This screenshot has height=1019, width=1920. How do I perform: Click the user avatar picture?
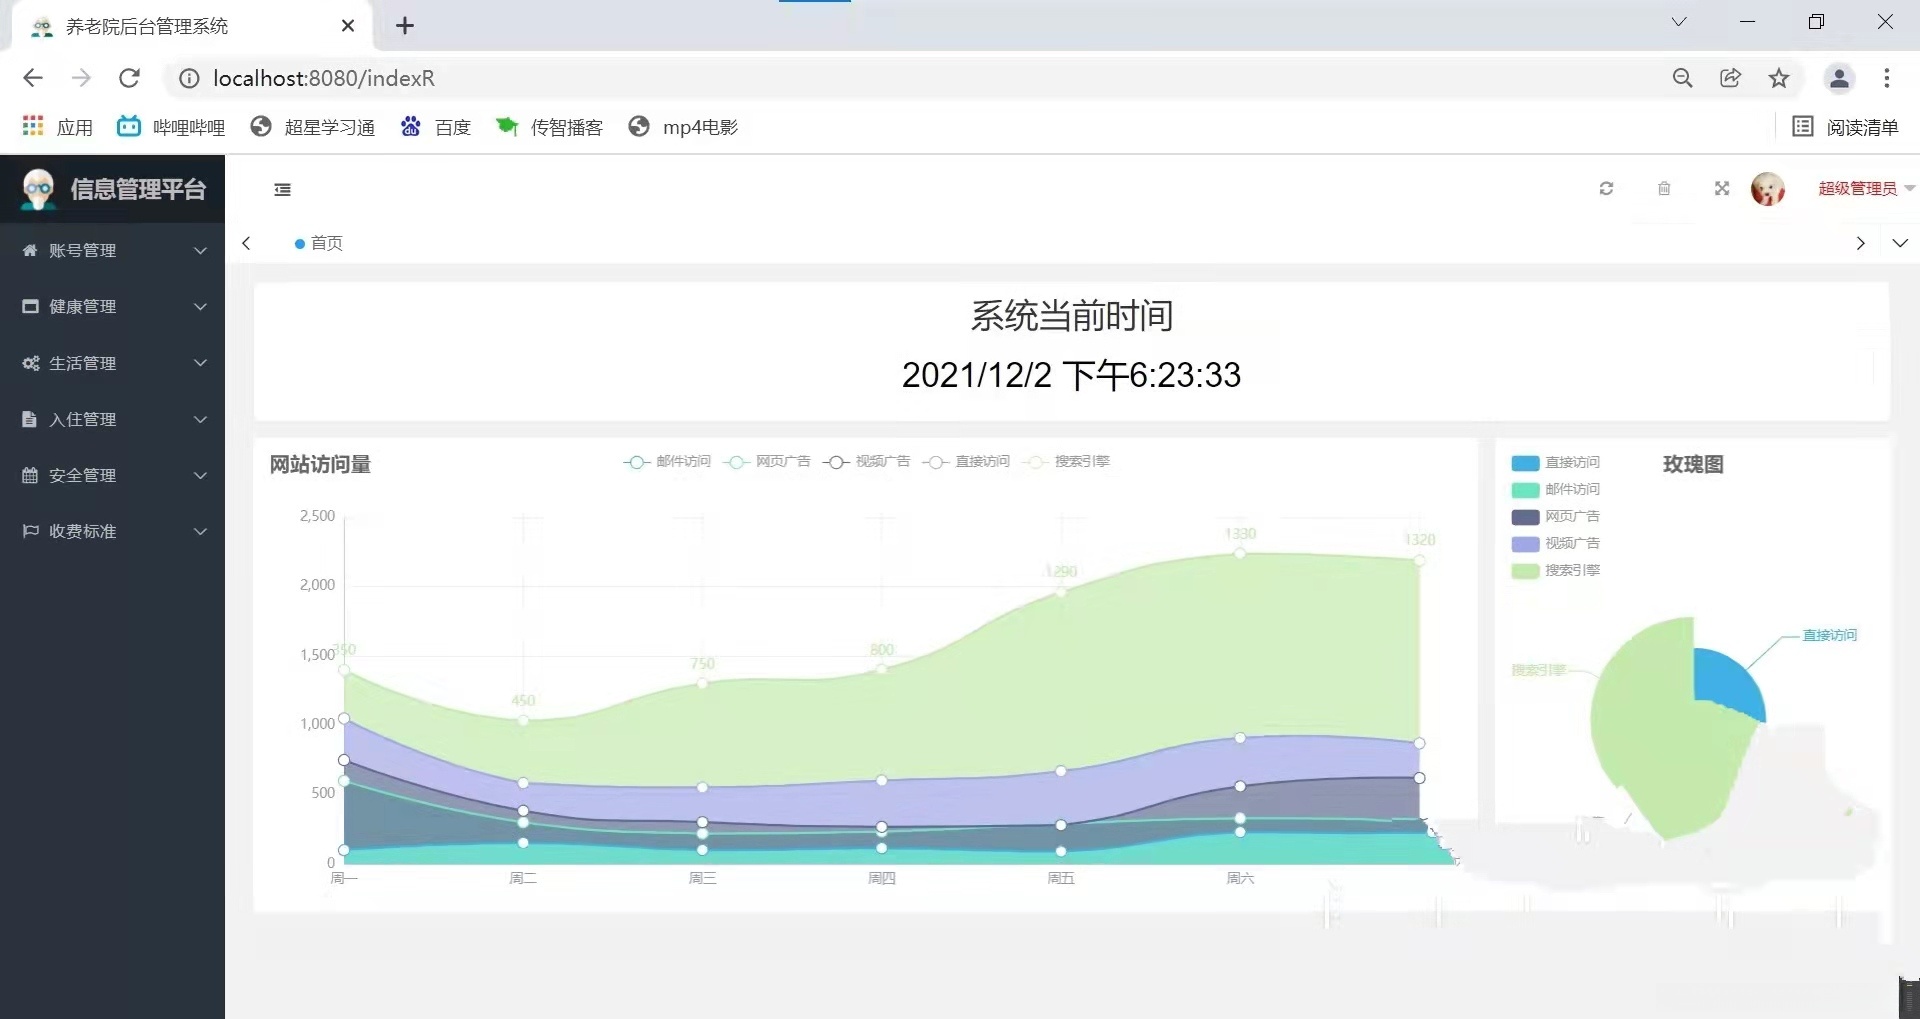[x=1768, y=188]
